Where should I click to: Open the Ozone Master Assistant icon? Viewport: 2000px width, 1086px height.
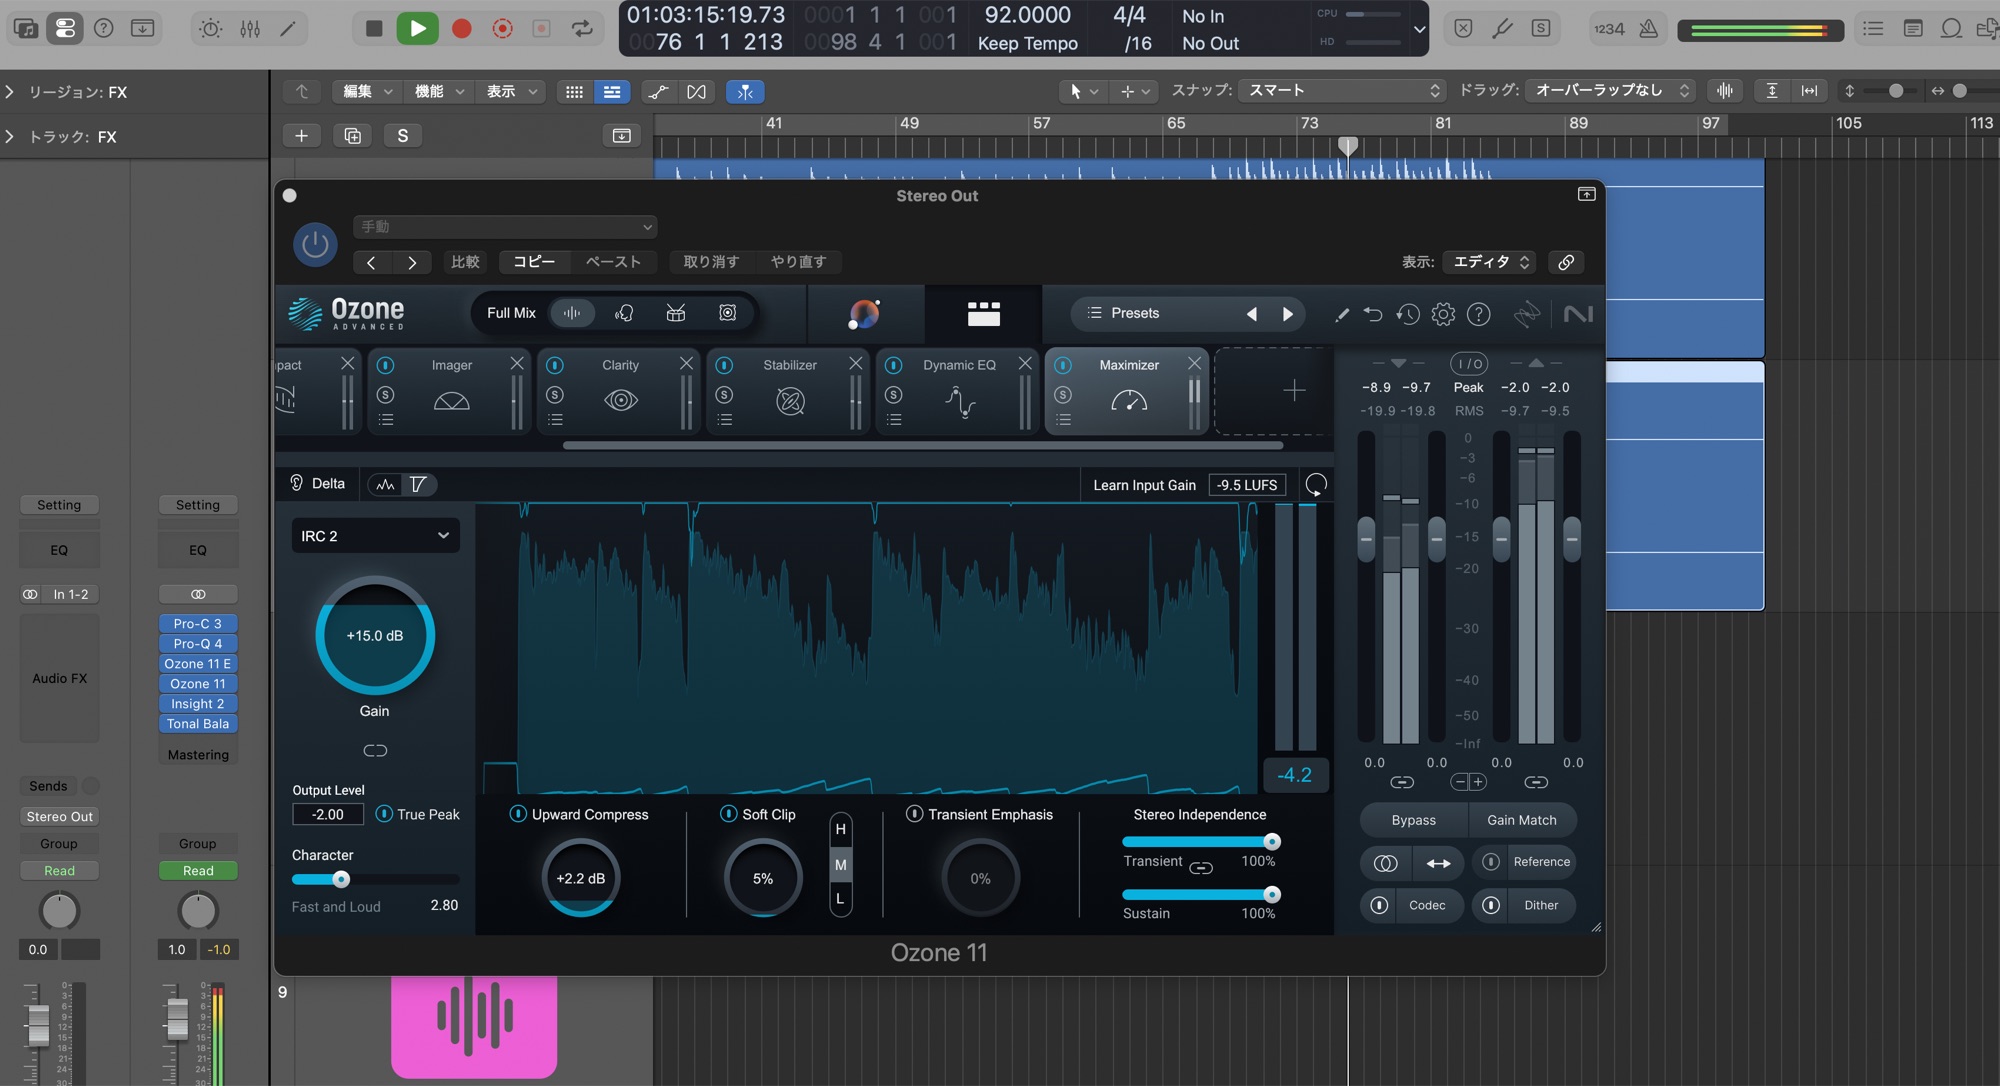(864, 314)
